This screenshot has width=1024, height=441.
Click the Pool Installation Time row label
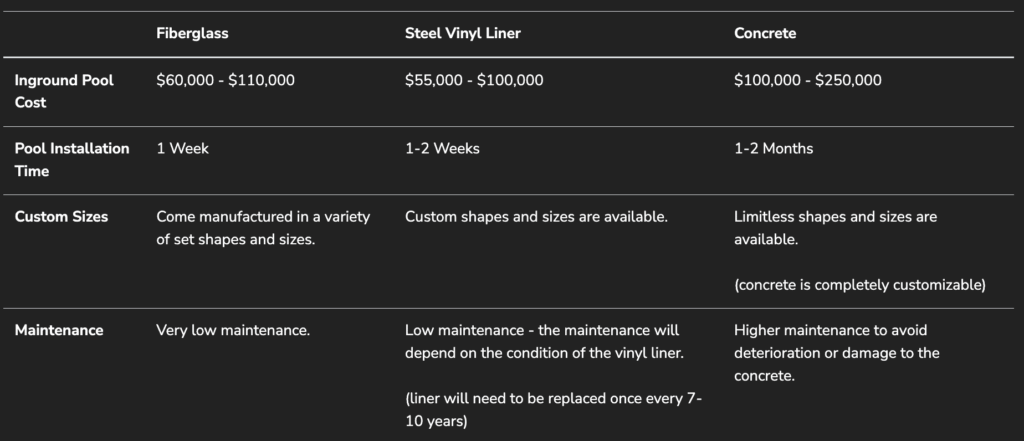(72, 159)
